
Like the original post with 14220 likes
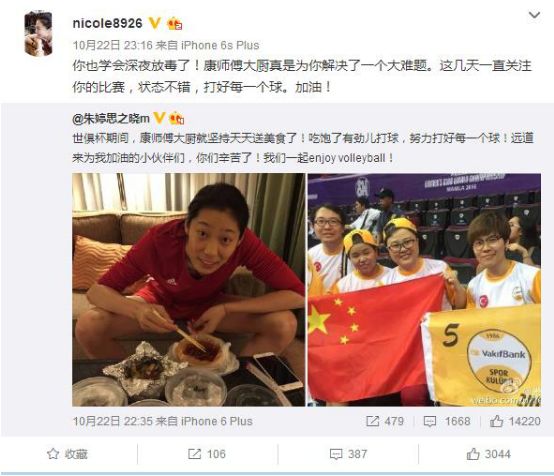(x=515, y=421)
